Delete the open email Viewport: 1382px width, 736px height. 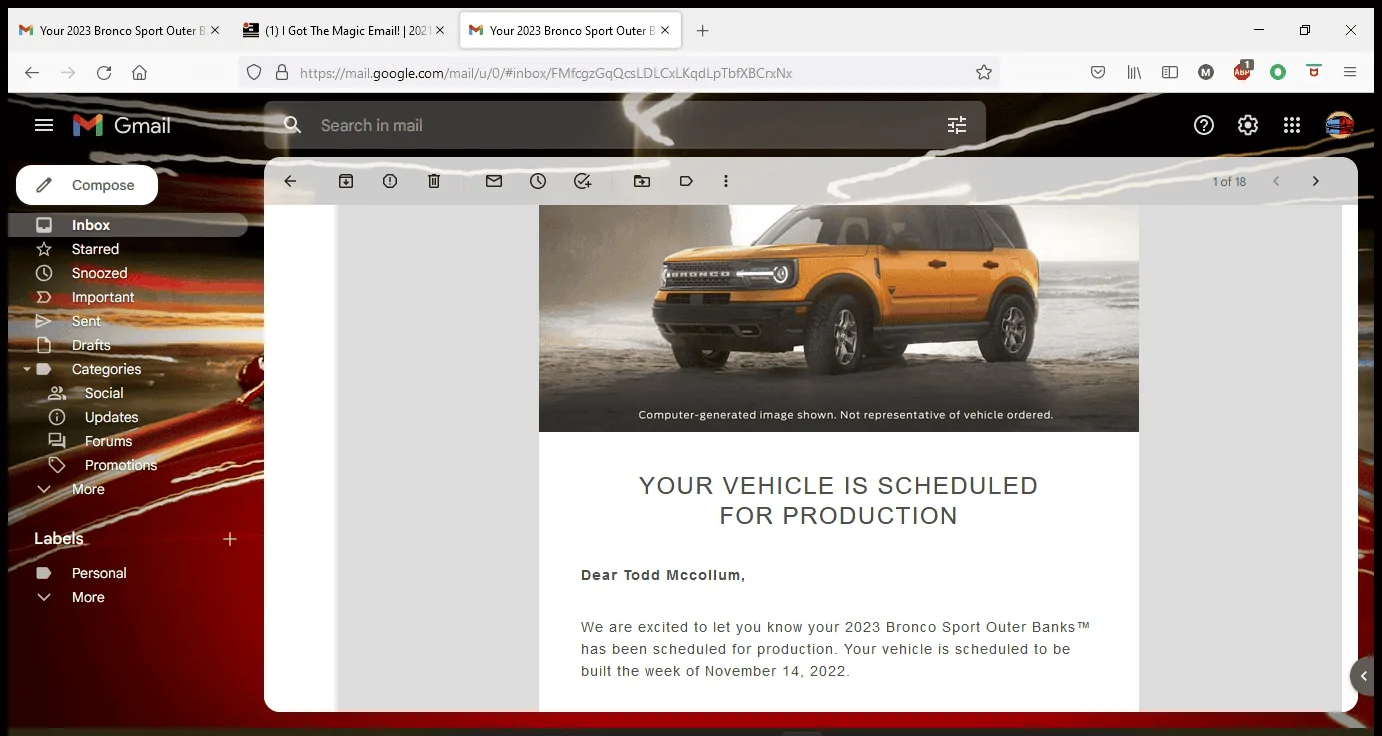433,181
